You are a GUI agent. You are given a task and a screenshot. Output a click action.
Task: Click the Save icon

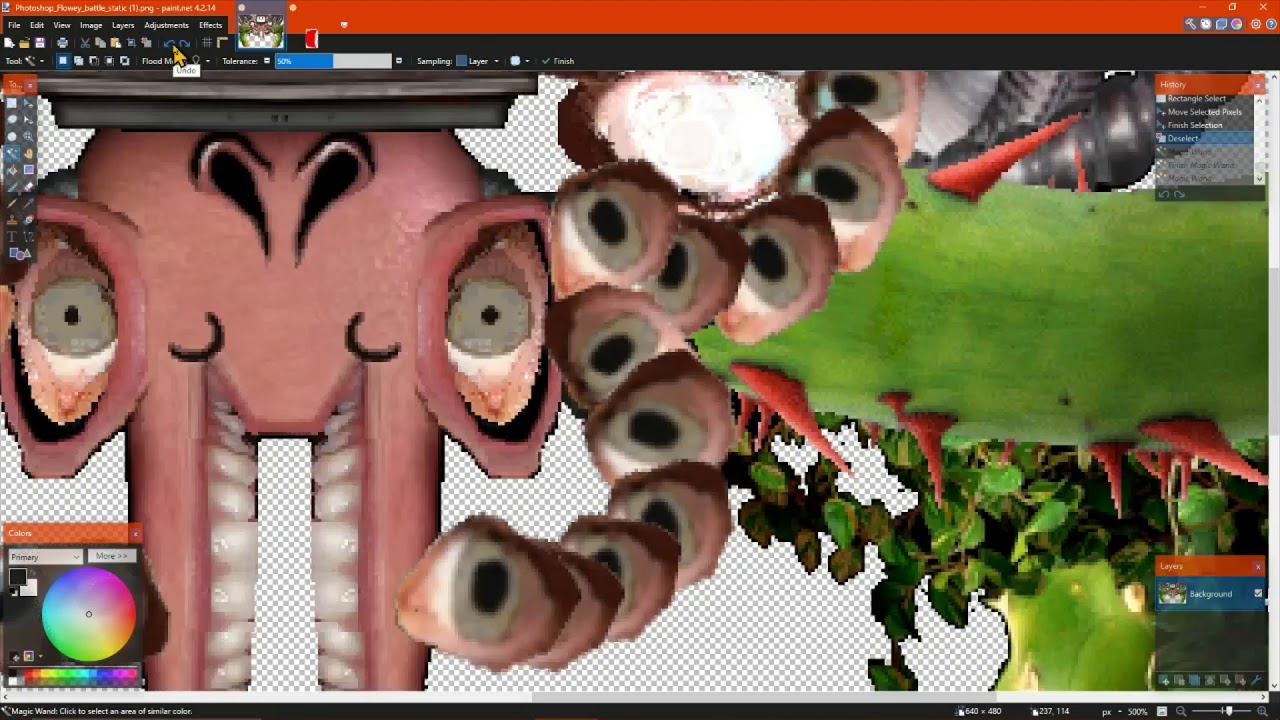click(40, 43)
